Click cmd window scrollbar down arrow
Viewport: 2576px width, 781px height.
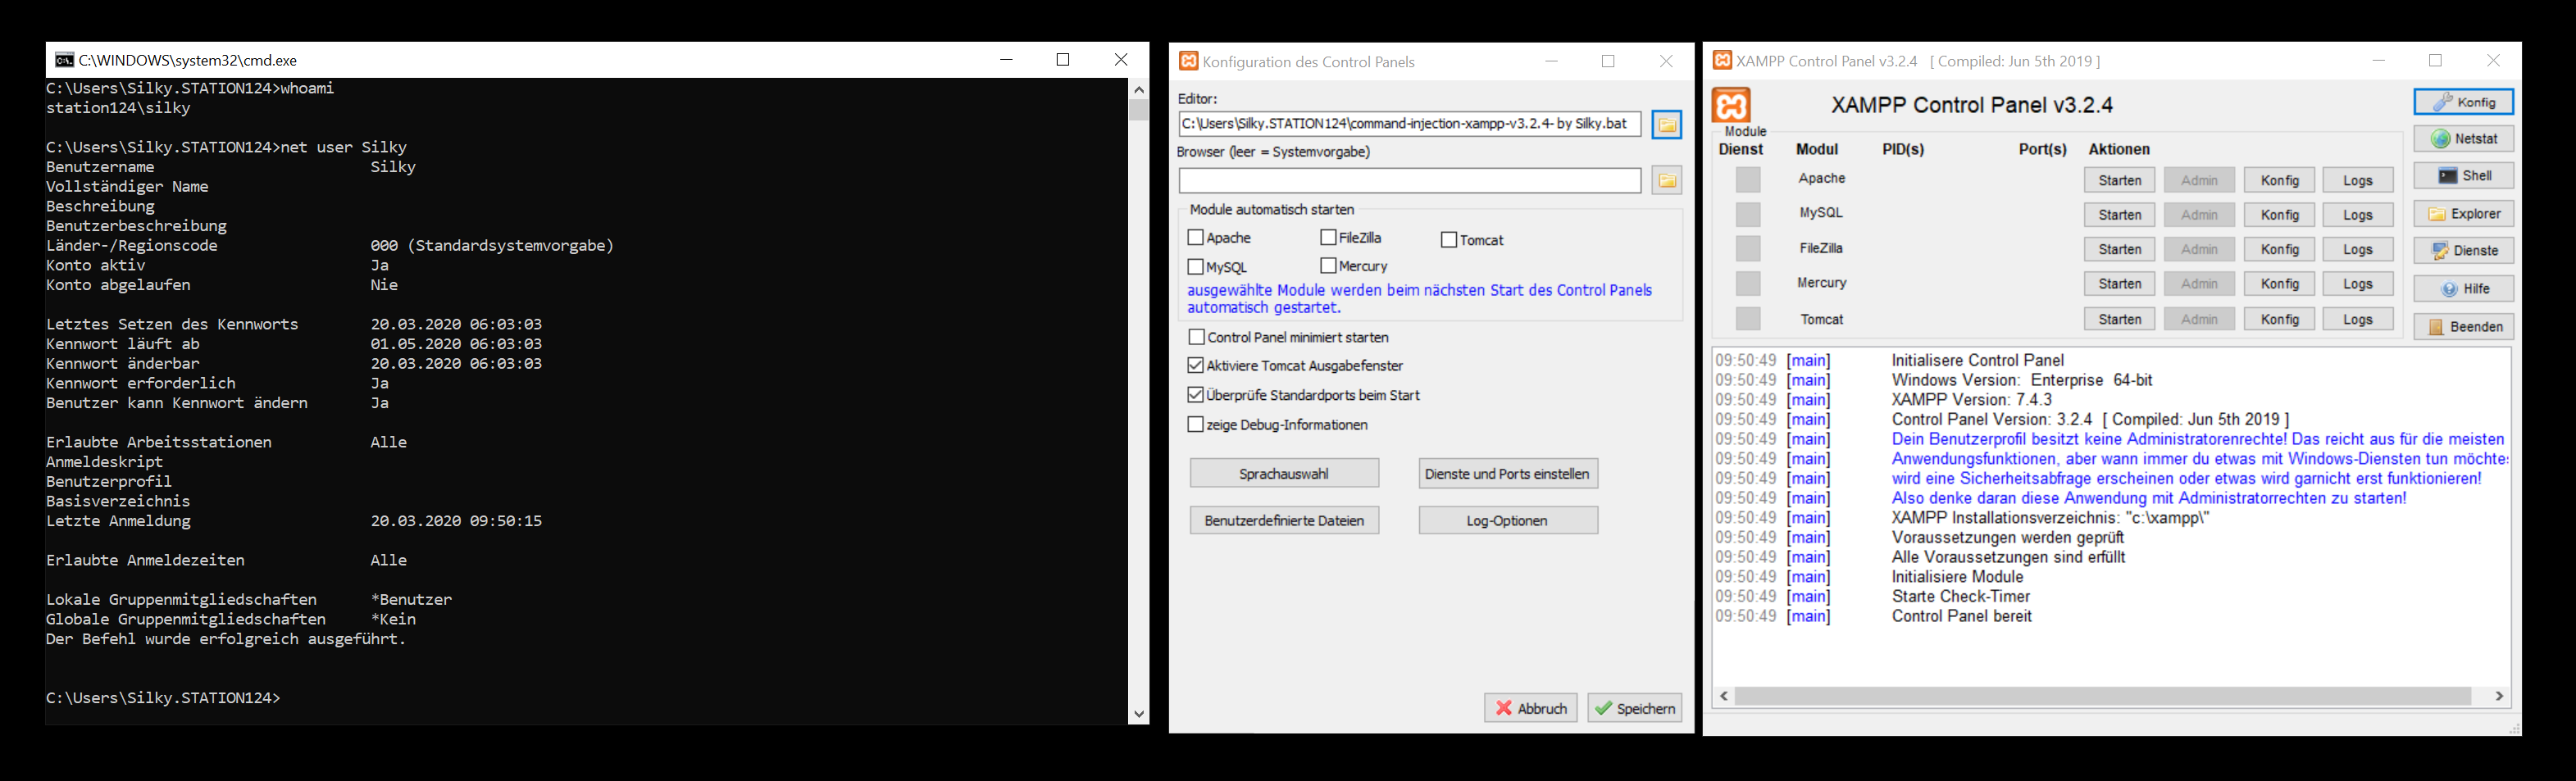coord(1138,714)
